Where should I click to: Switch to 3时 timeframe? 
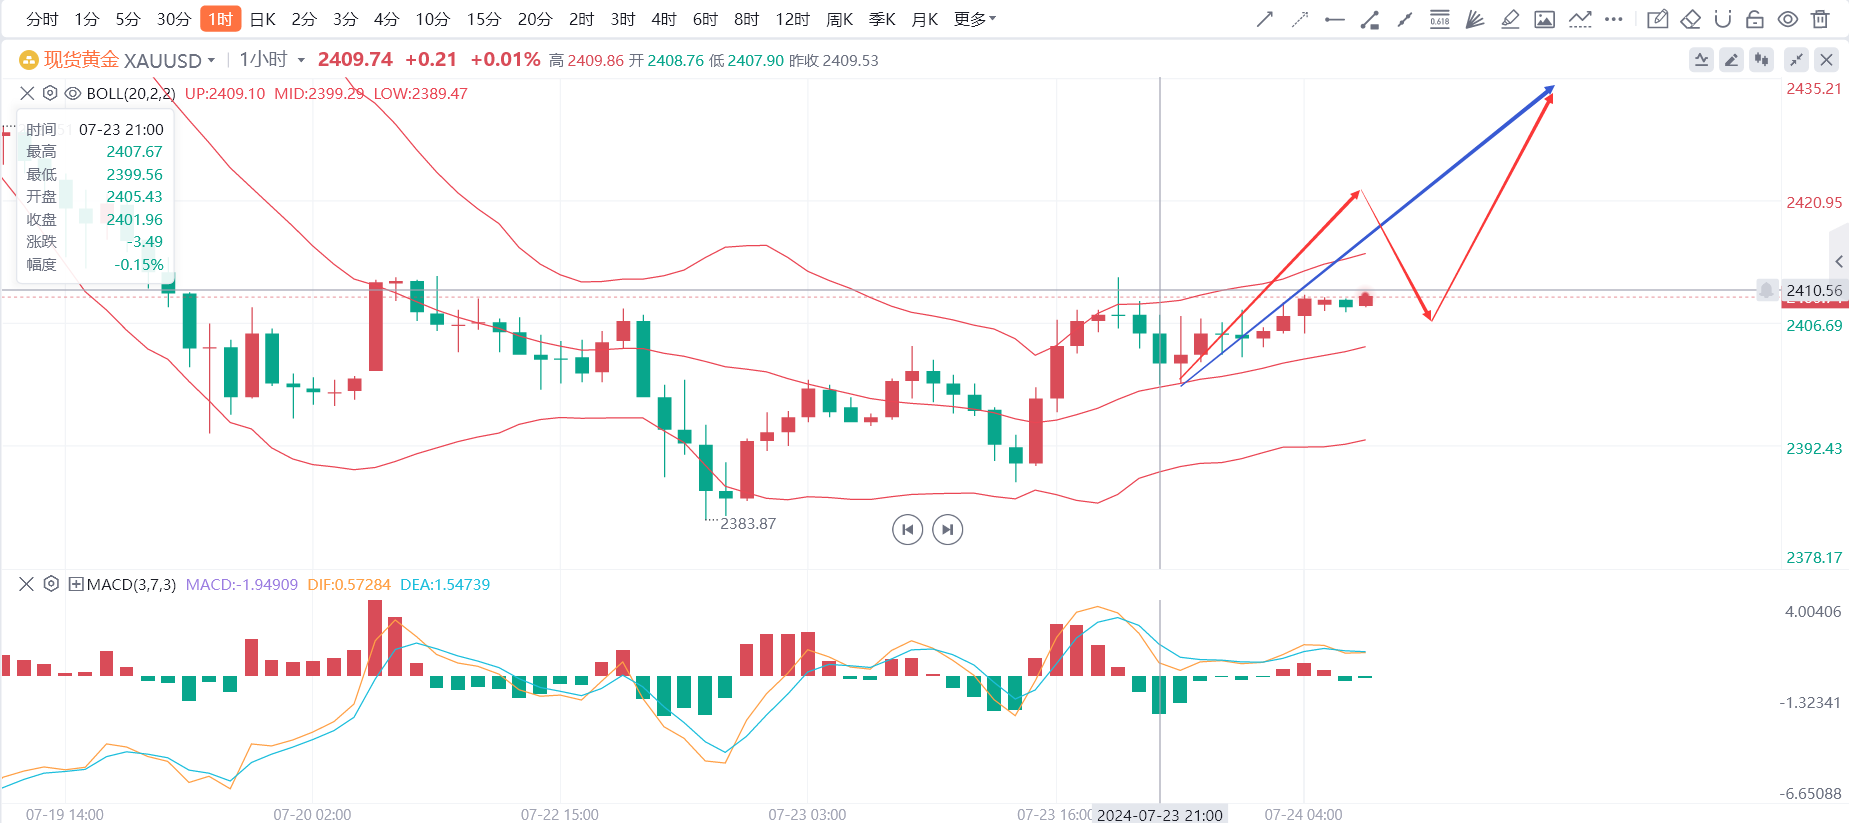tap(623, 19)
